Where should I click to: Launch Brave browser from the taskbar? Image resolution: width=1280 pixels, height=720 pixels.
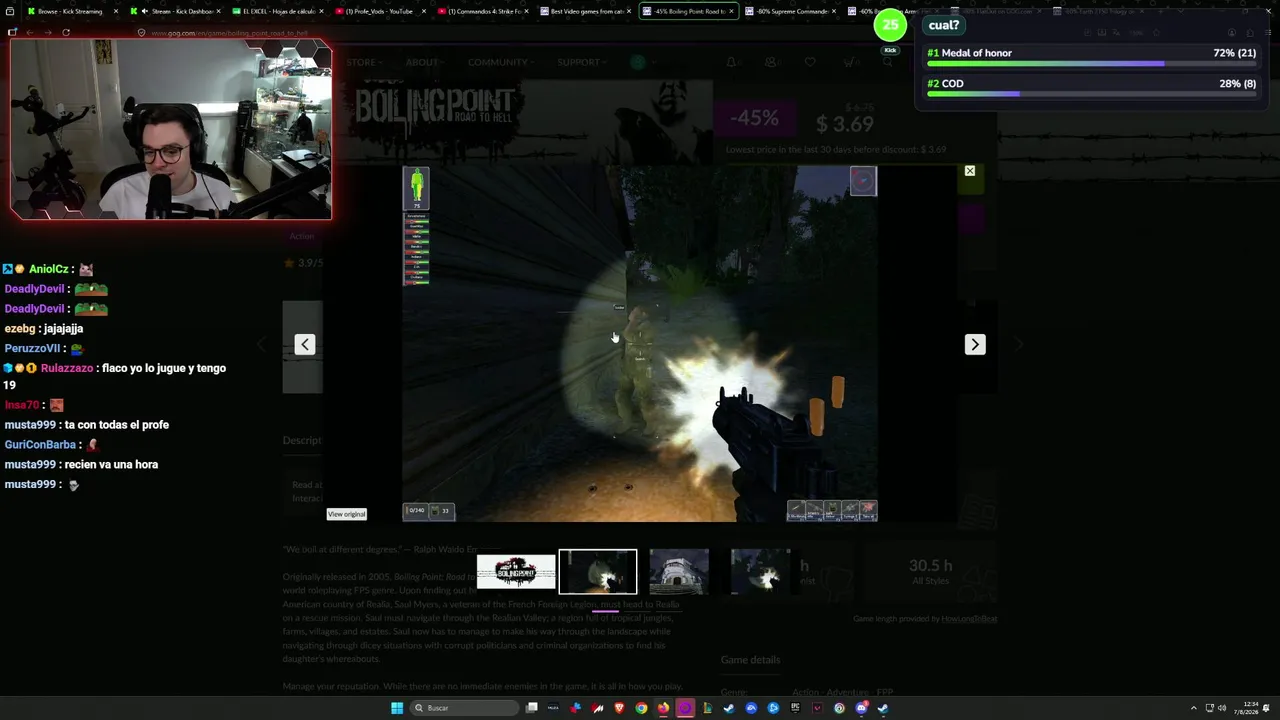[619, 708]
